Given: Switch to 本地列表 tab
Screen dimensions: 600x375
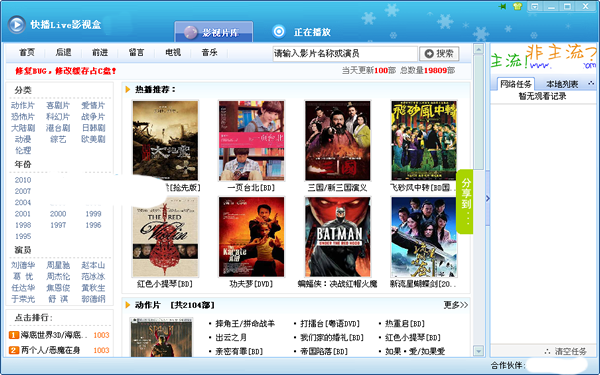Looking at the screenshot, I should click(x=562, y=84).
